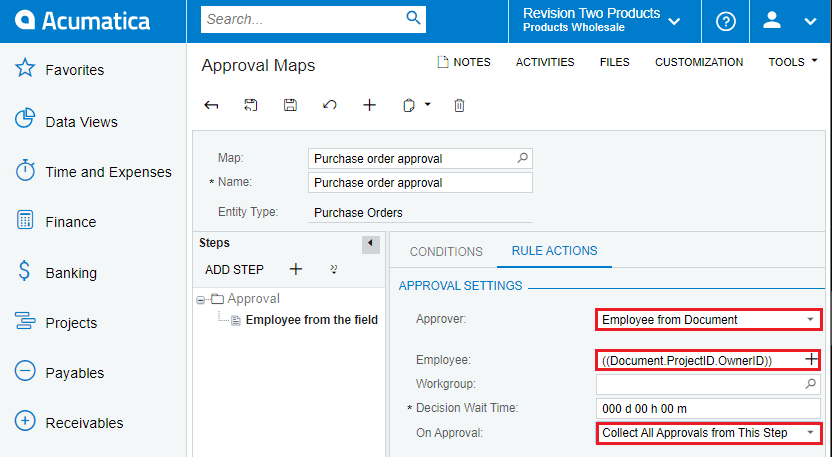Open ACTIVITIES
Screen dimensions: 832x457
[545, 62]
